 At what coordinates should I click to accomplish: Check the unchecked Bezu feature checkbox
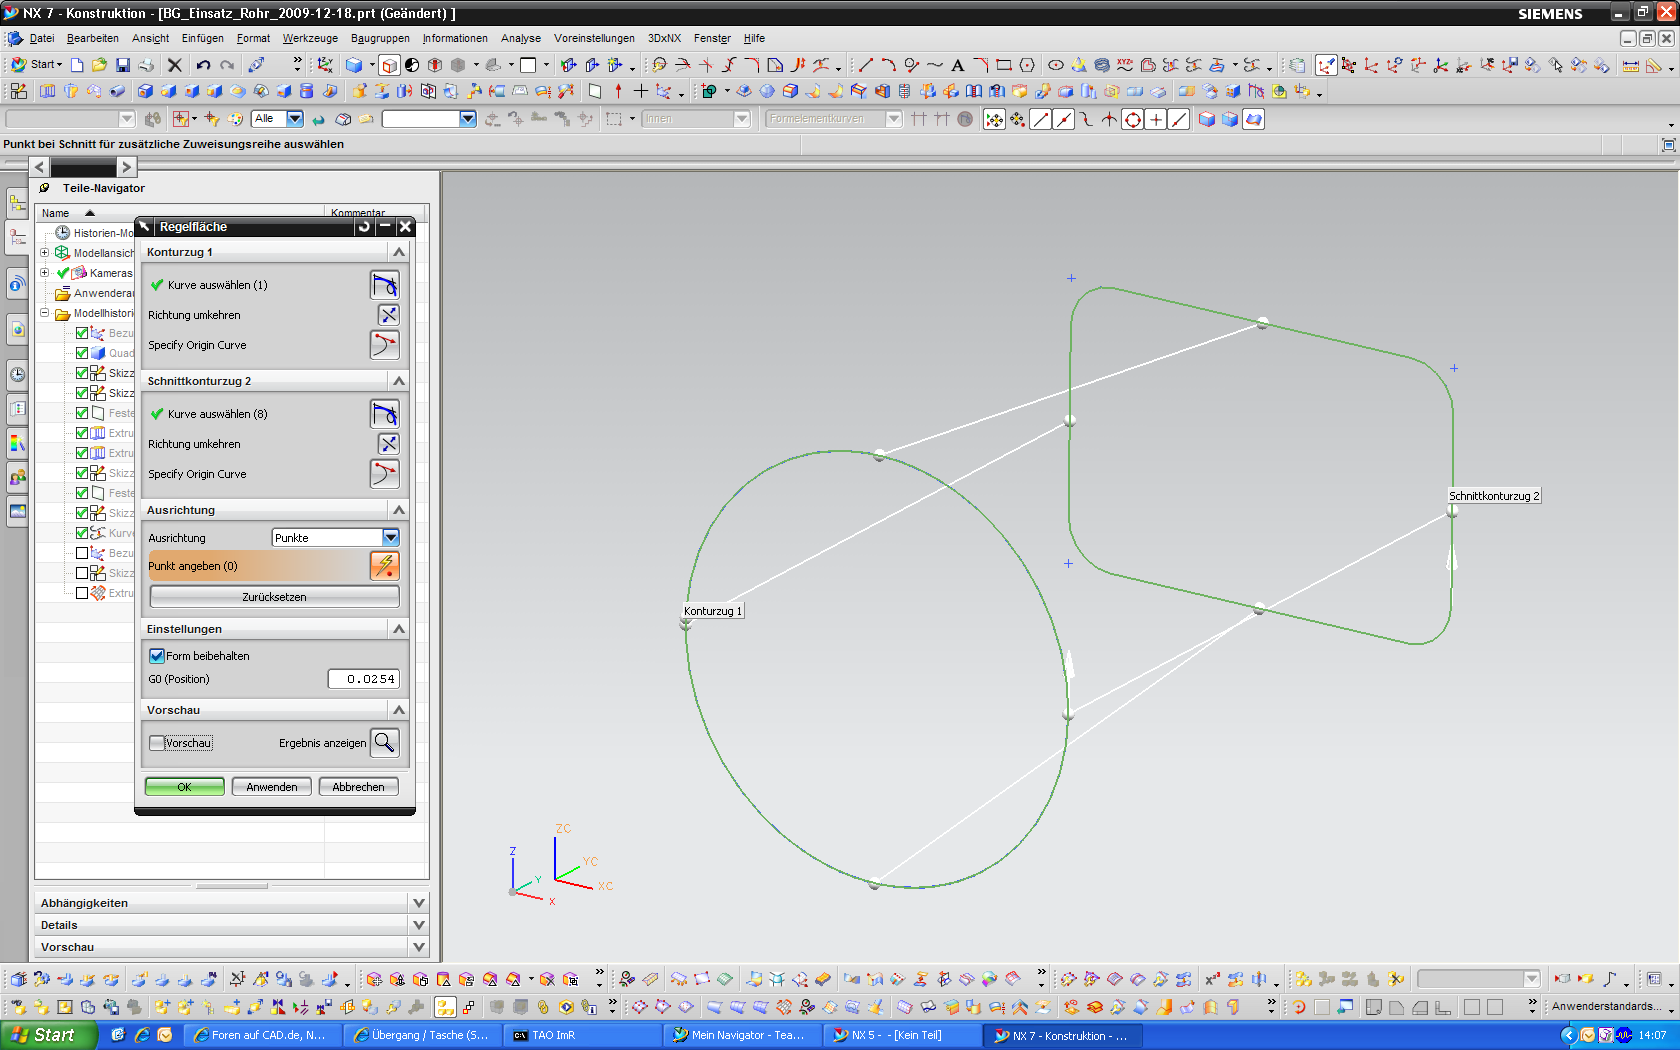tap(82, 553)
